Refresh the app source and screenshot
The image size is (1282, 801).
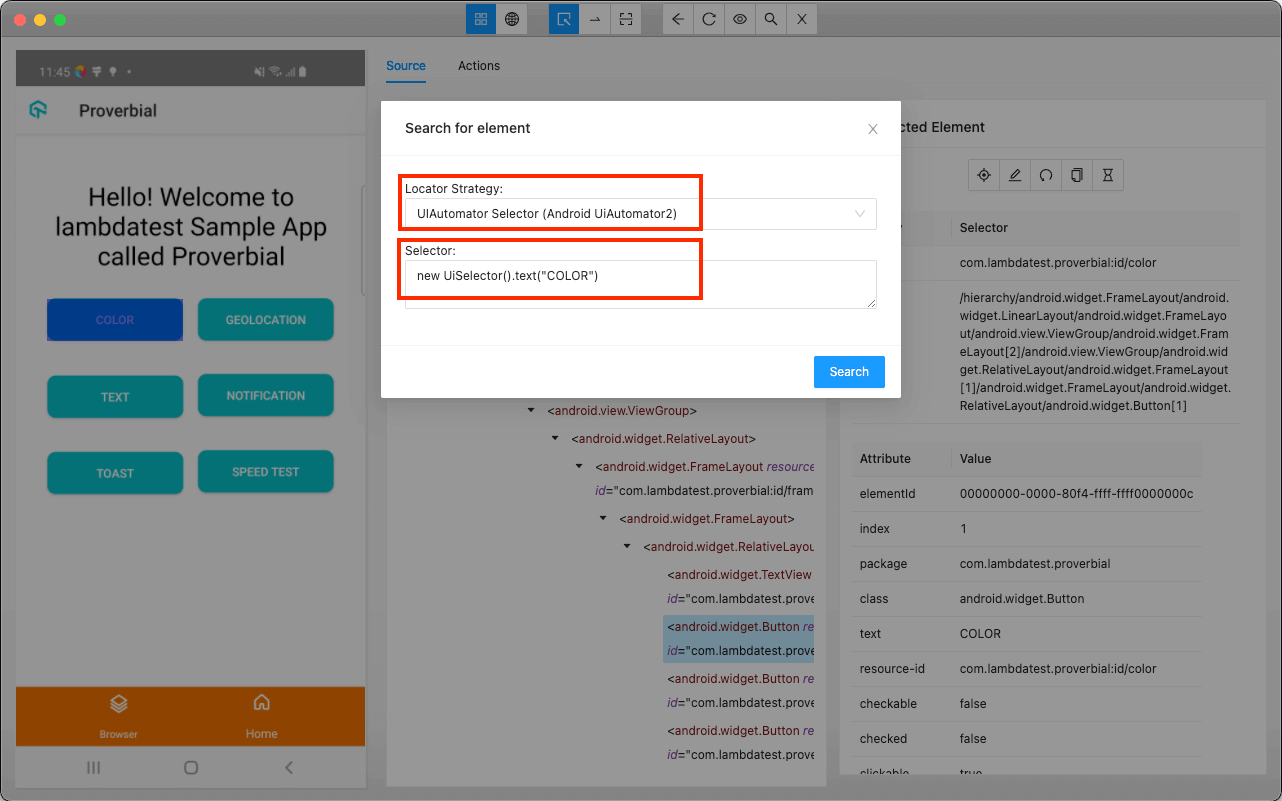(709, 18)
